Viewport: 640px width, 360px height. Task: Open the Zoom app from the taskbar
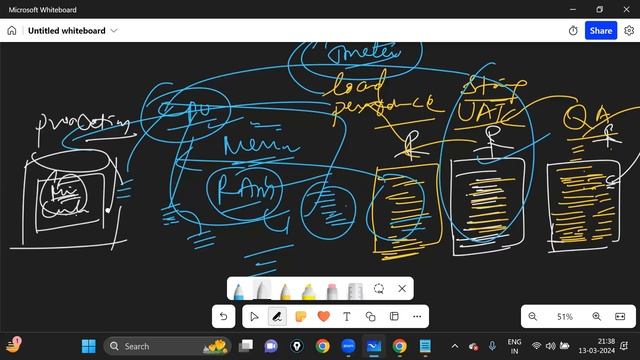click(348, 346)
